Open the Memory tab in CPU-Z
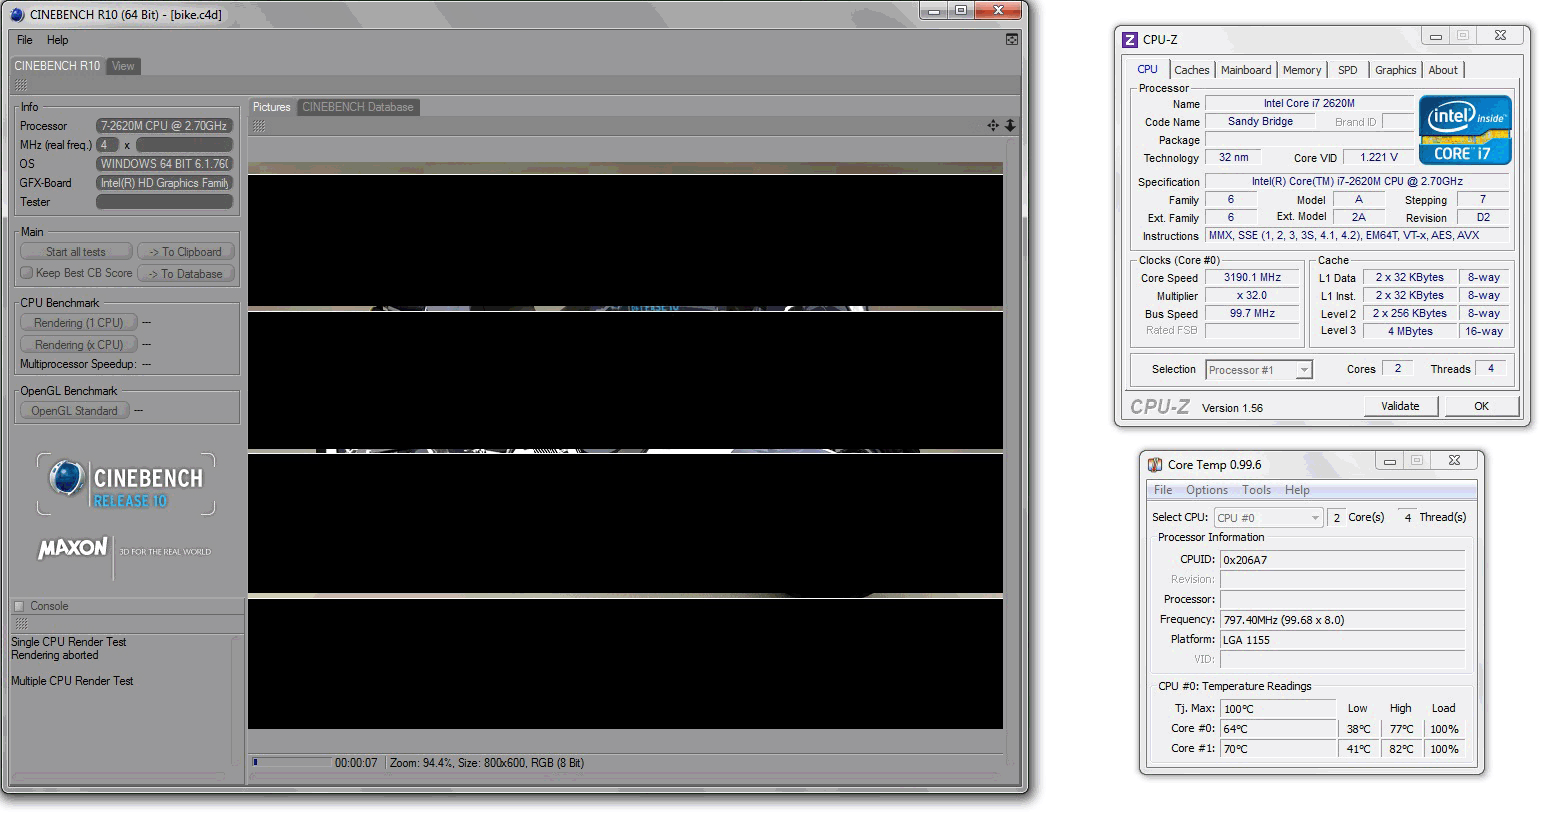 click(1302, 70)
